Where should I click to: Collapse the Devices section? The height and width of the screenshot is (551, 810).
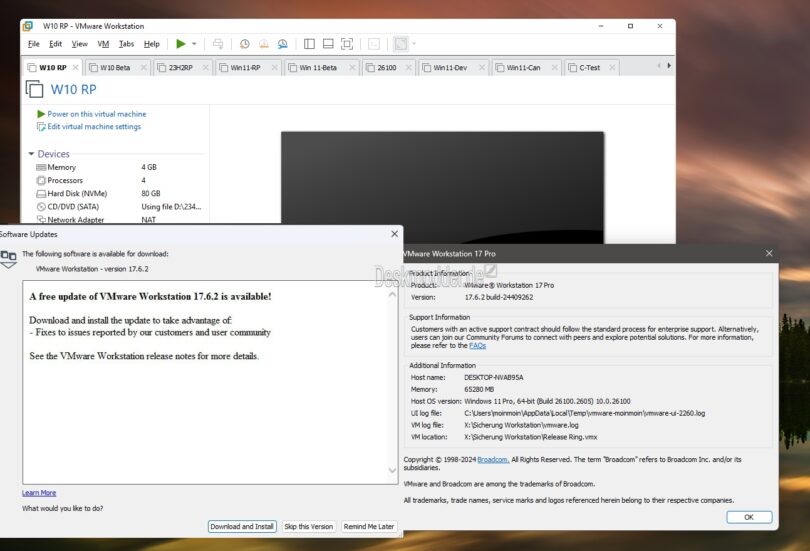[x=31, y=154]
